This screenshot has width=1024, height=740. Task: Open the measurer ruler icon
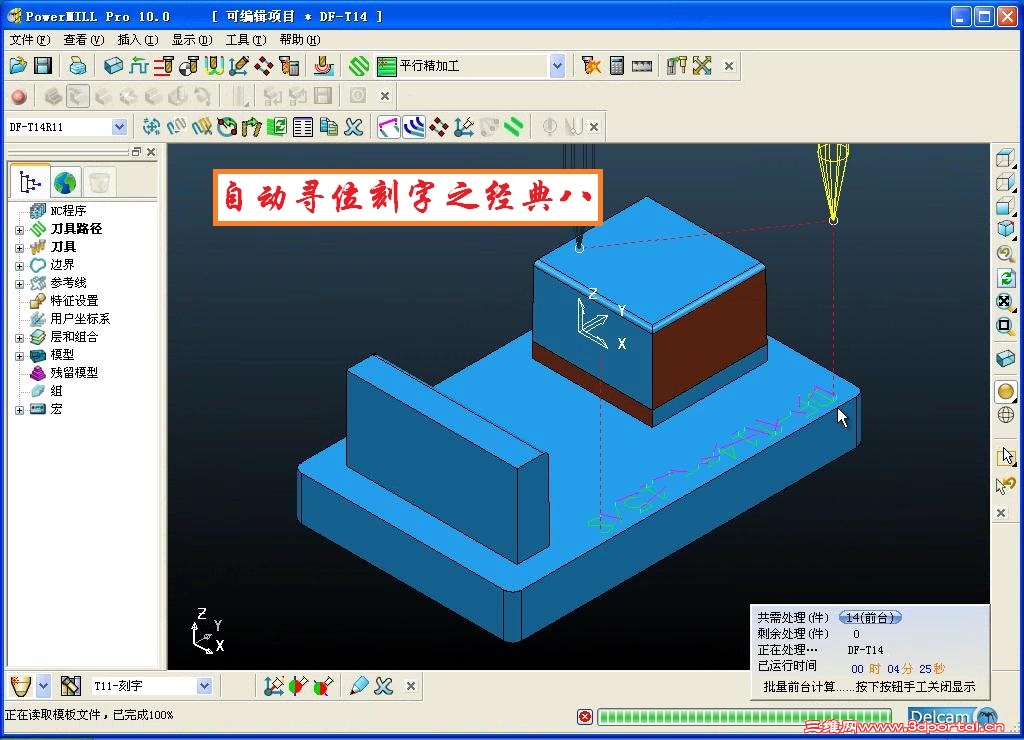642,66
